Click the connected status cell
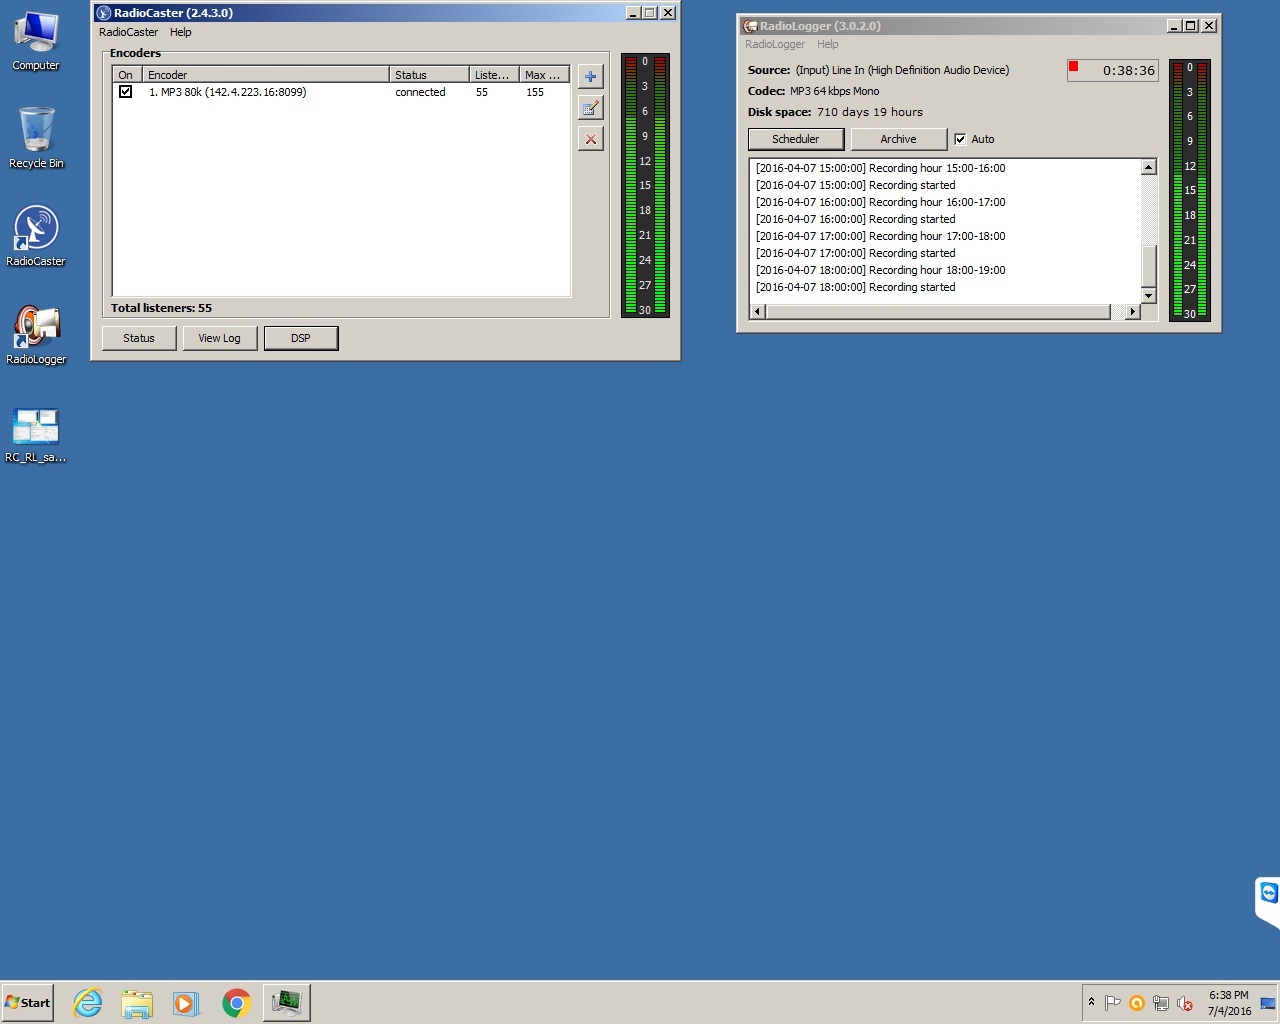Screen dimensions: 1280x1024 [420, 92]
